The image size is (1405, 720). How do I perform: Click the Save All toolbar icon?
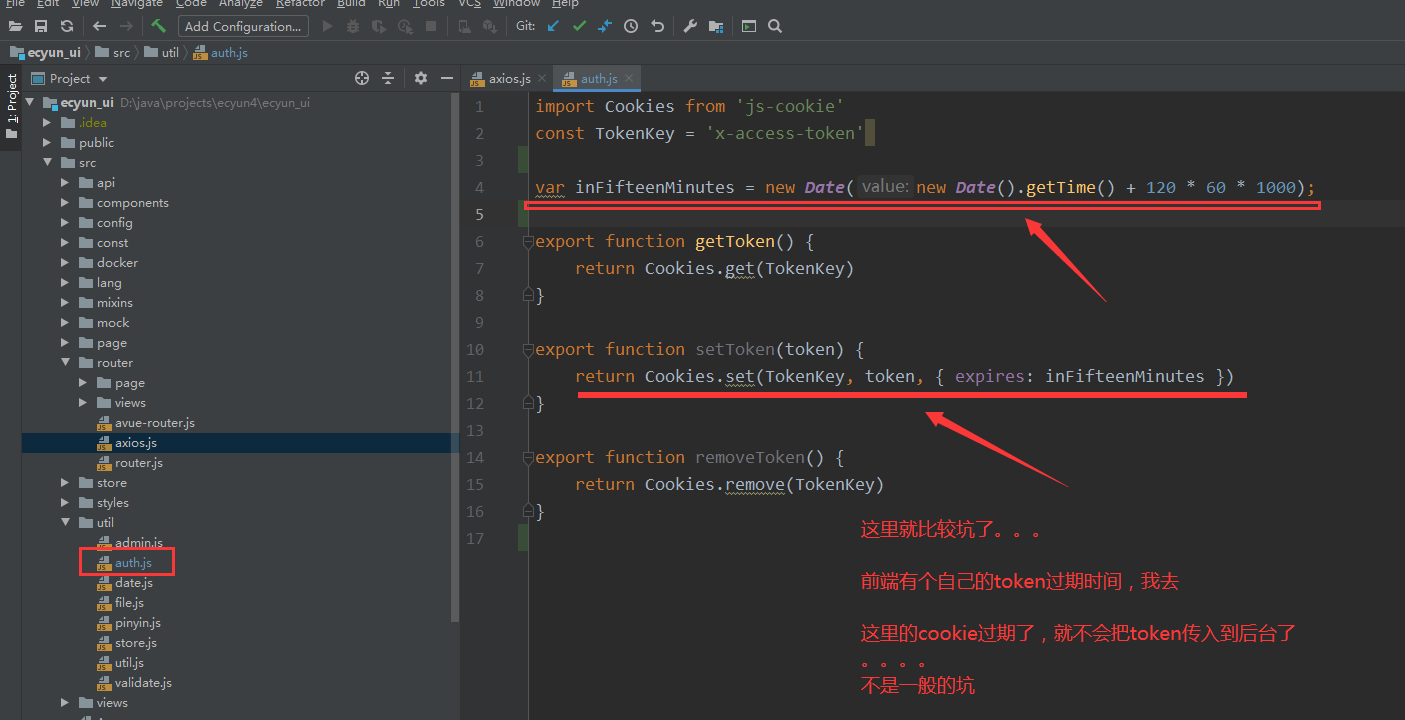(x=41, y=26)
